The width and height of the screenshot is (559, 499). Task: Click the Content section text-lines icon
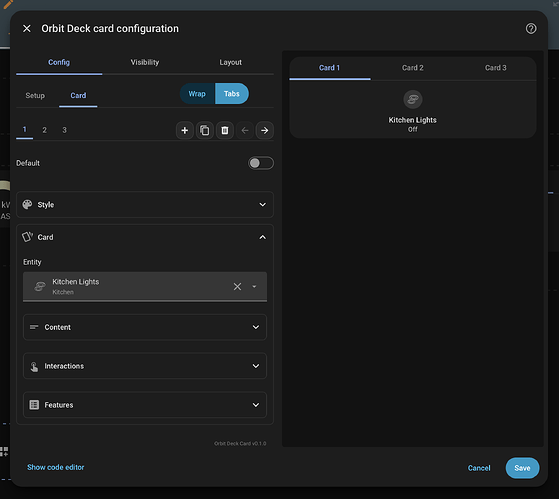(34, 327)
